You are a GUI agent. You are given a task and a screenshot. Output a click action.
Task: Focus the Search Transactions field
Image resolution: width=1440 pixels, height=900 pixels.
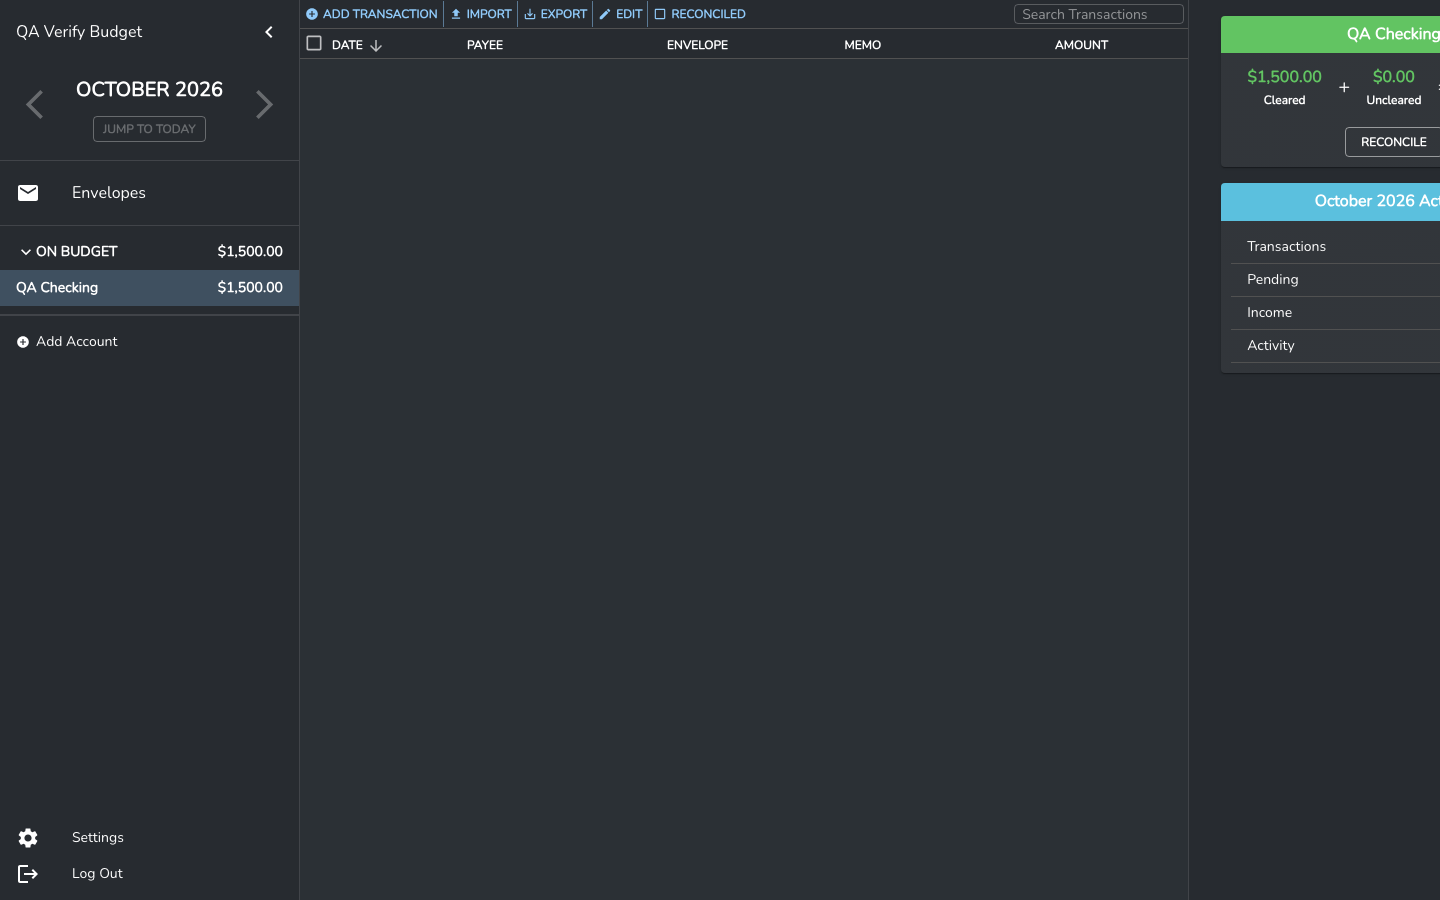[1099, 14]
